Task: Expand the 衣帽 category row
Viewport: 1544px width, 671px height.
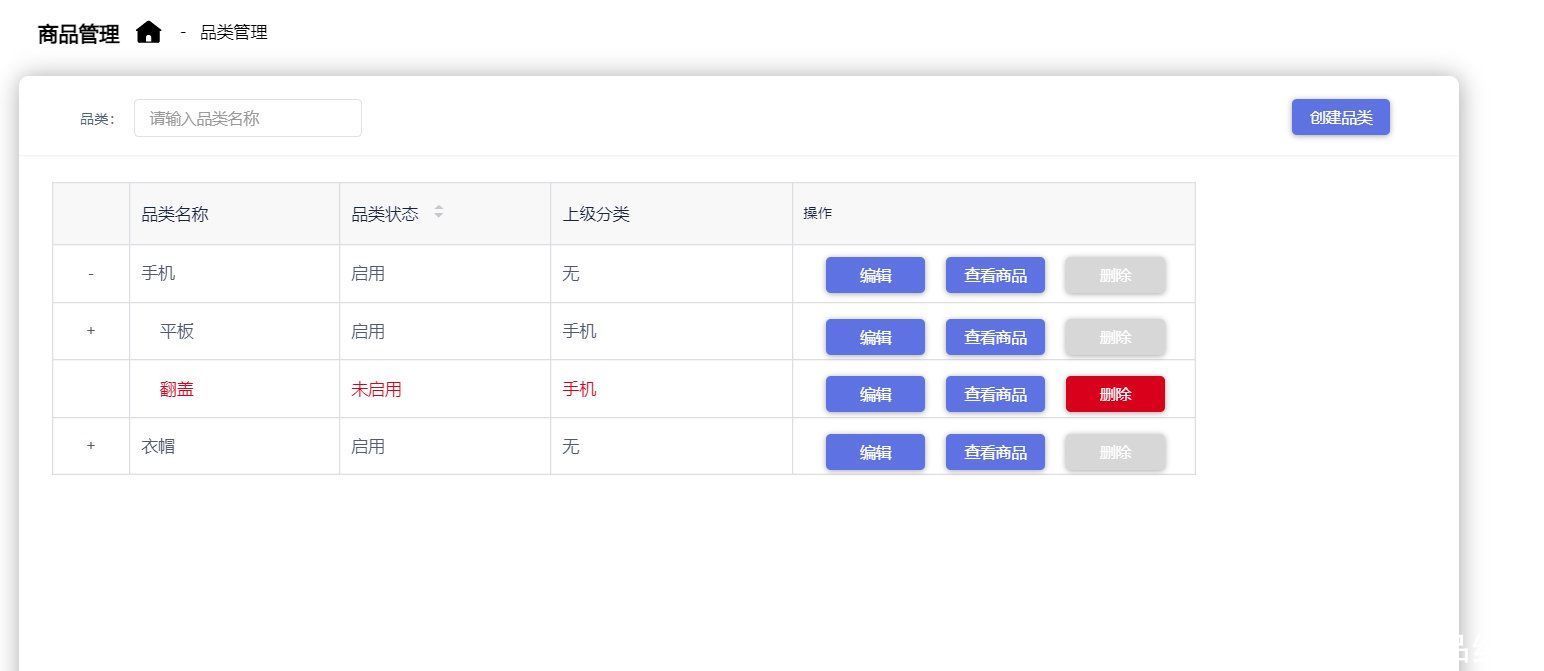Action: 90,446
